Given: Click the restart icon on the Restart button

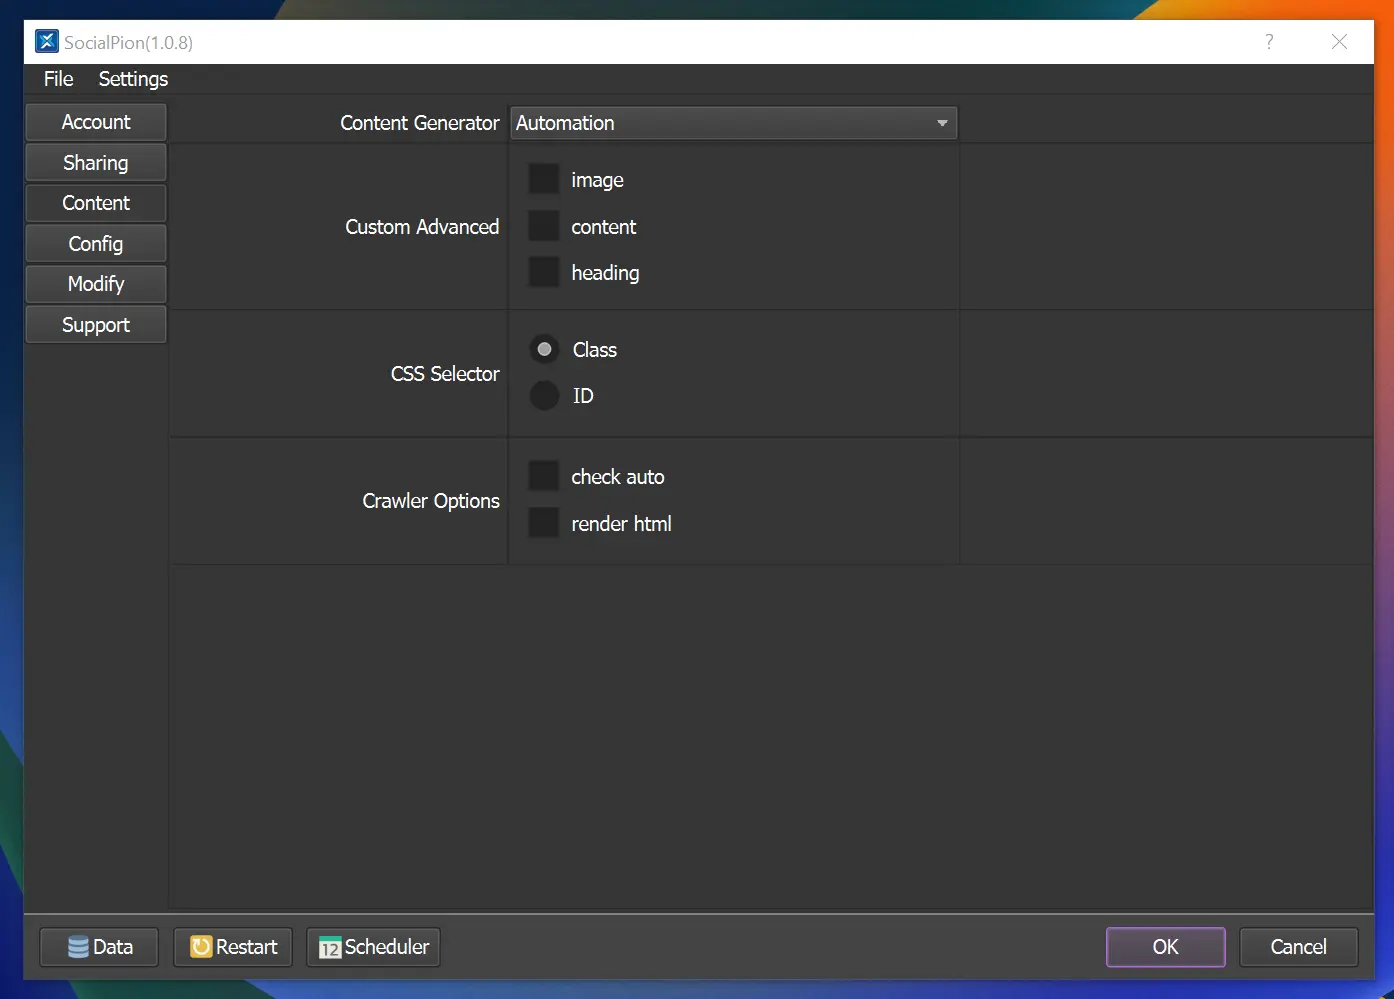Looking at the screenshot, I should (x=201, y=947).
